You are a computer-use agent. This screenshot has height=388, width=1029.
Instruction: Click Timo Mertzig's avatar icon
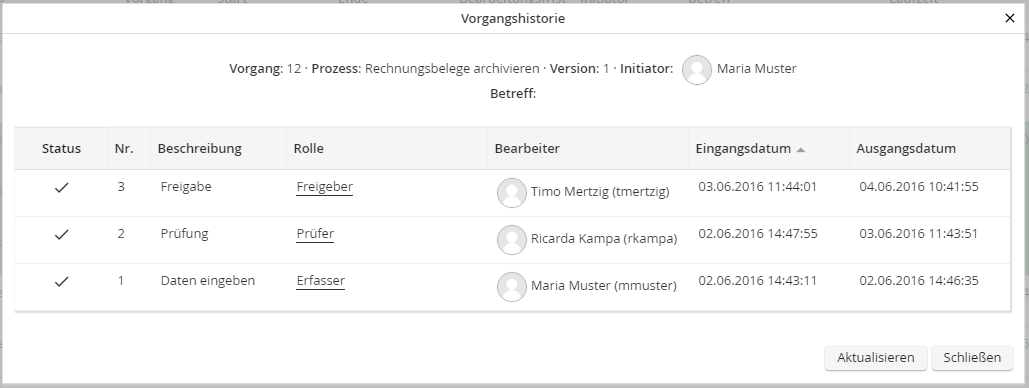point(512,192)
